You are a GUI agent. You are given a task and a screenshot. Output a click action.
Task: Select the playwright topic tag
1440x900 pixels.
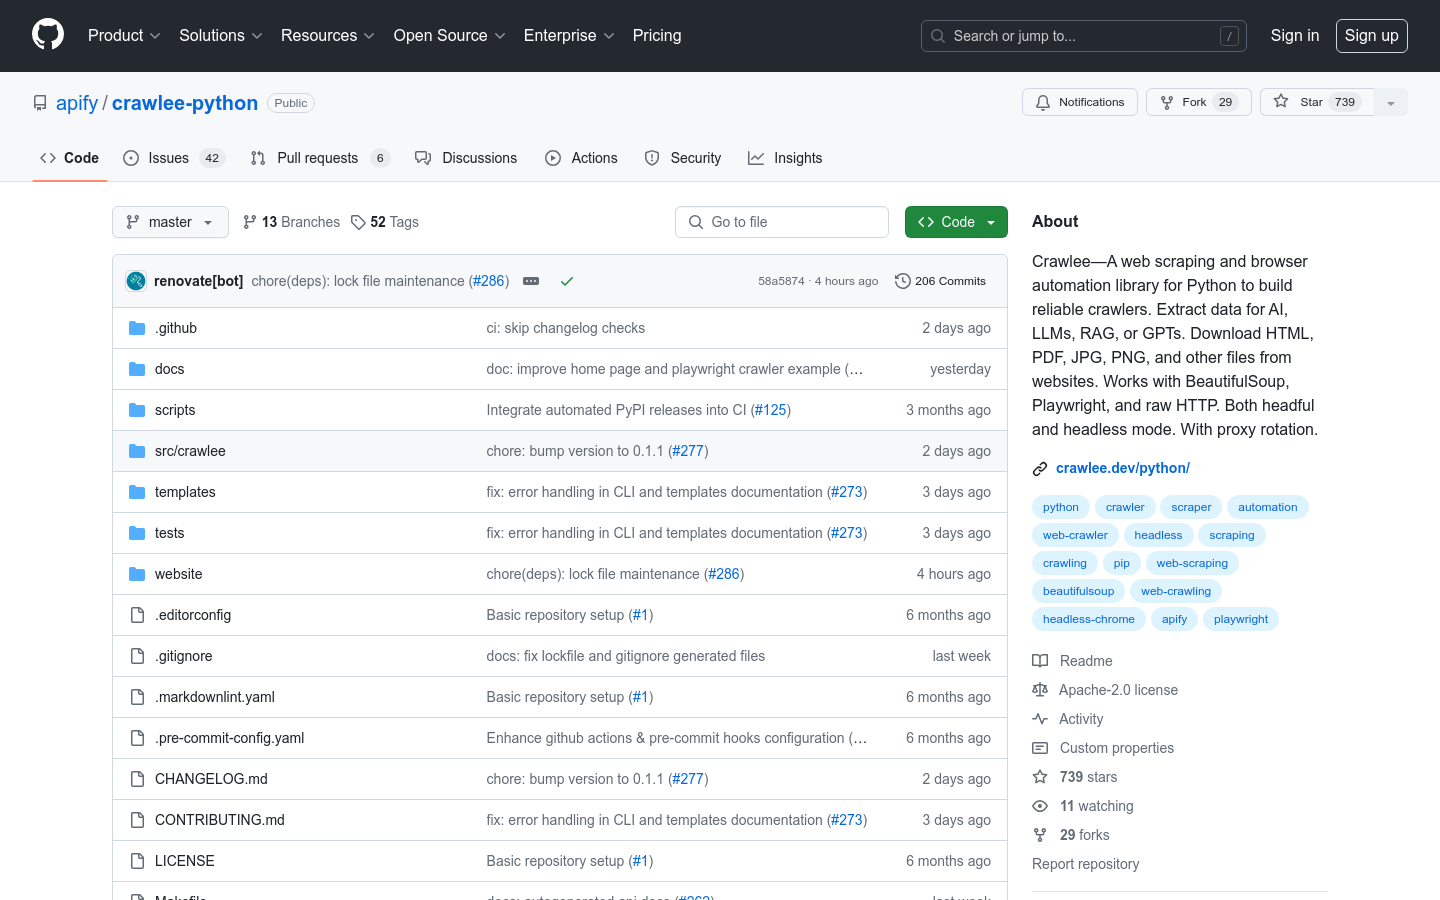point(1240,619)
